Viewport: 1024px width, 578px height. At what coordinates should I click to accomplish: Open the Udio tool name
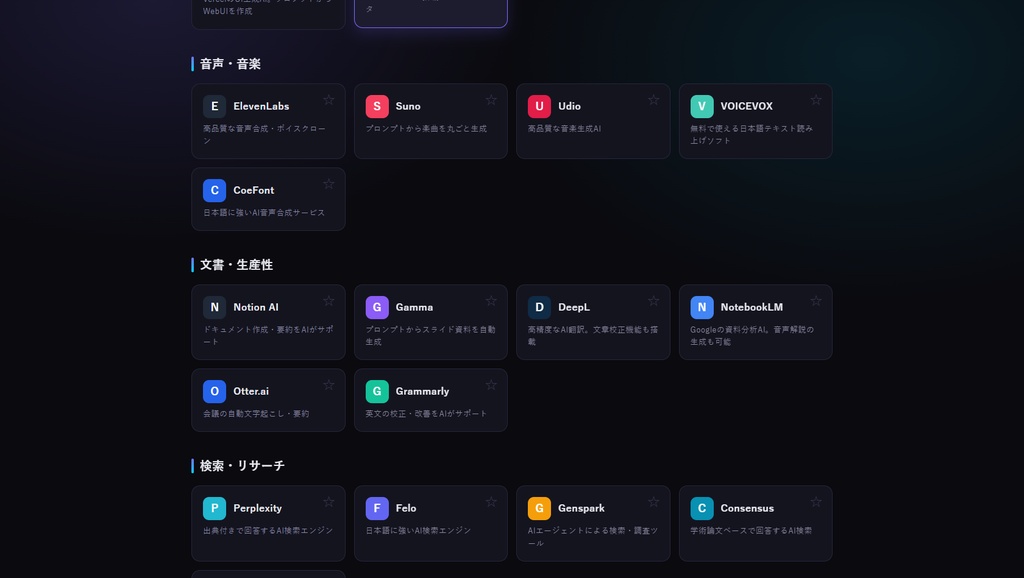coord(569,106)
